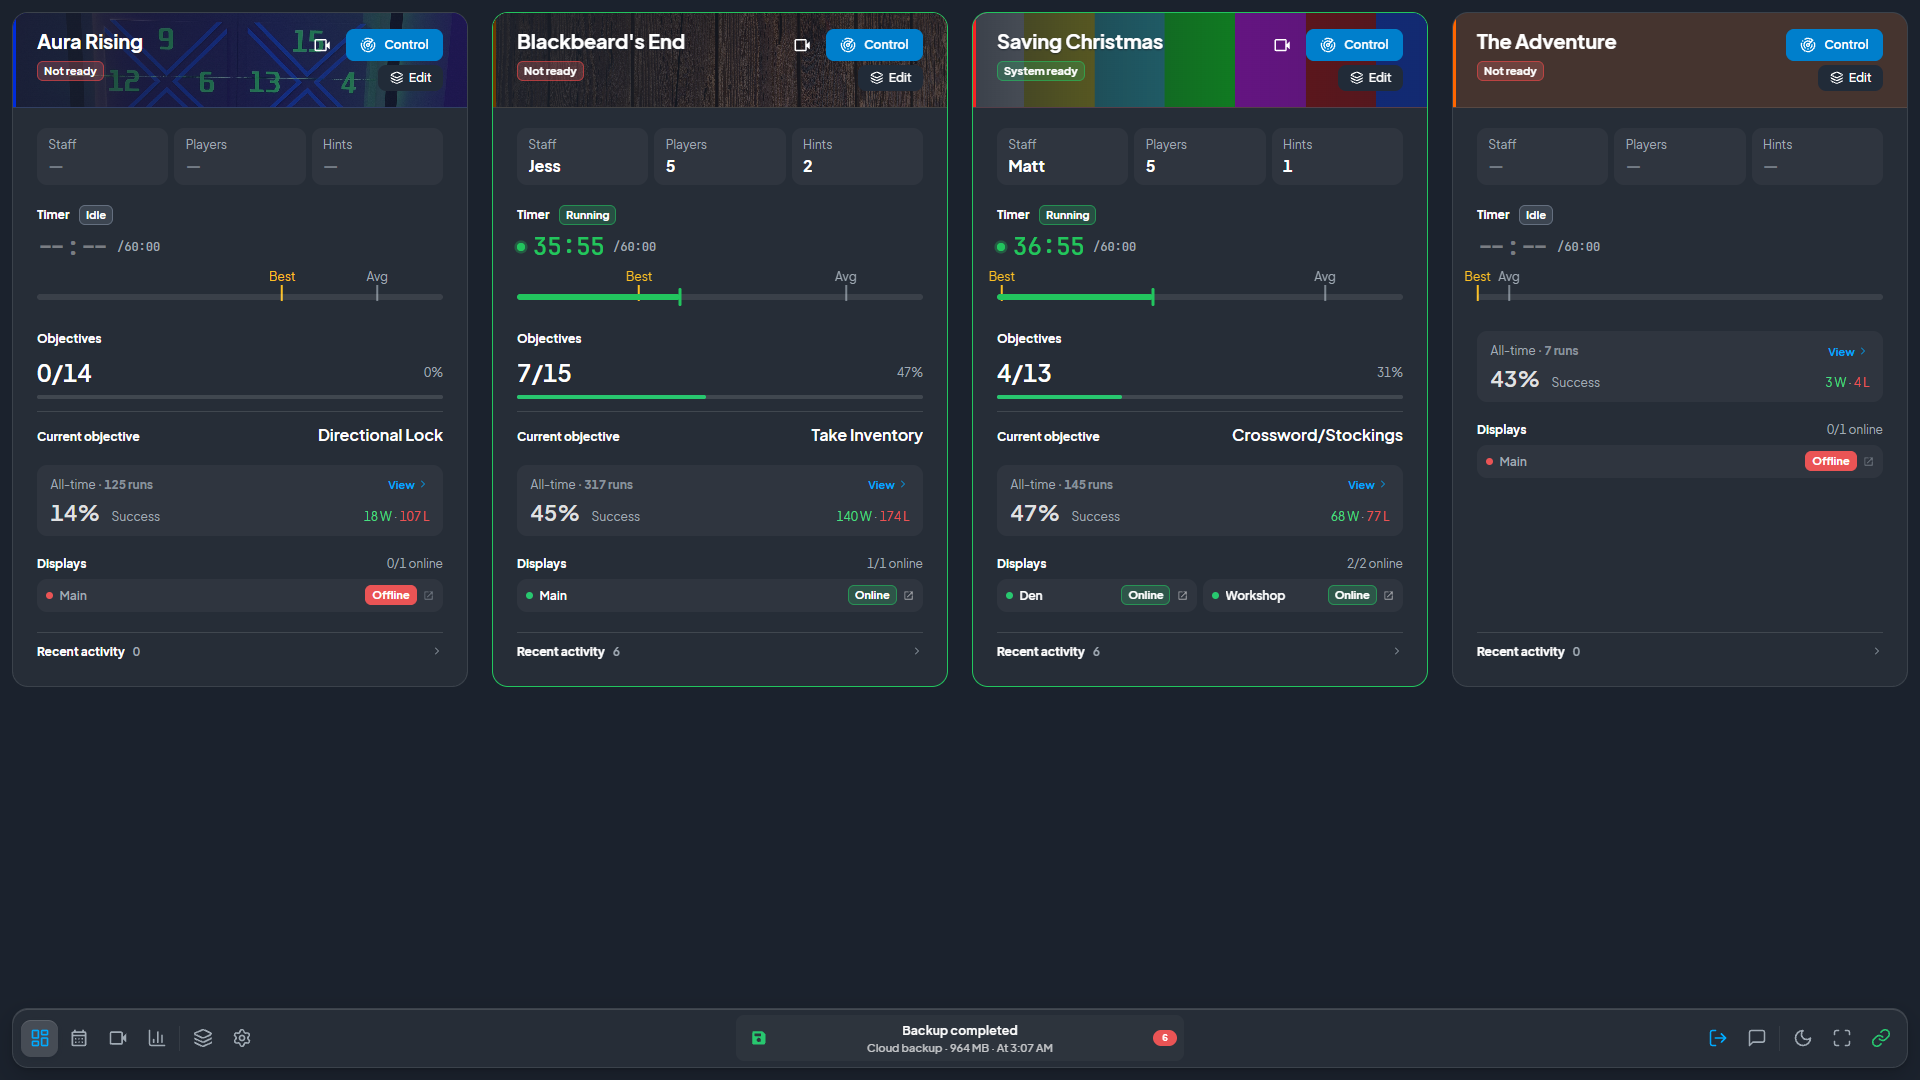Click Edit button for The Adventure
The height and width of the screenshot is (1080, 1920).
(x=1850, y=78)
